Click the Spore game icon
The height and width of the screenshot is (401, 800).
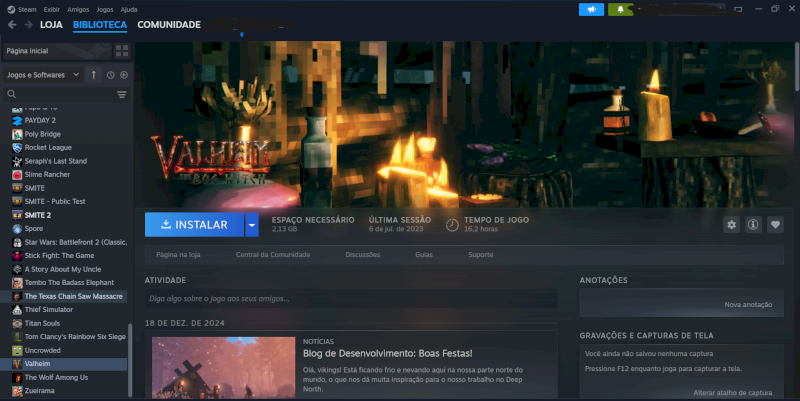pyautogui.click(x=17, y=229)
